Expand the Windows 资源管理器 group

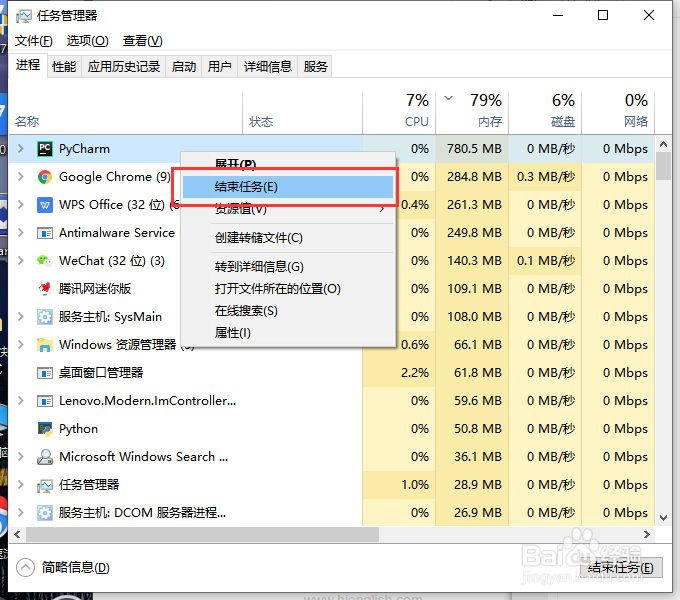pyautogui.click(x=20, y=345)
